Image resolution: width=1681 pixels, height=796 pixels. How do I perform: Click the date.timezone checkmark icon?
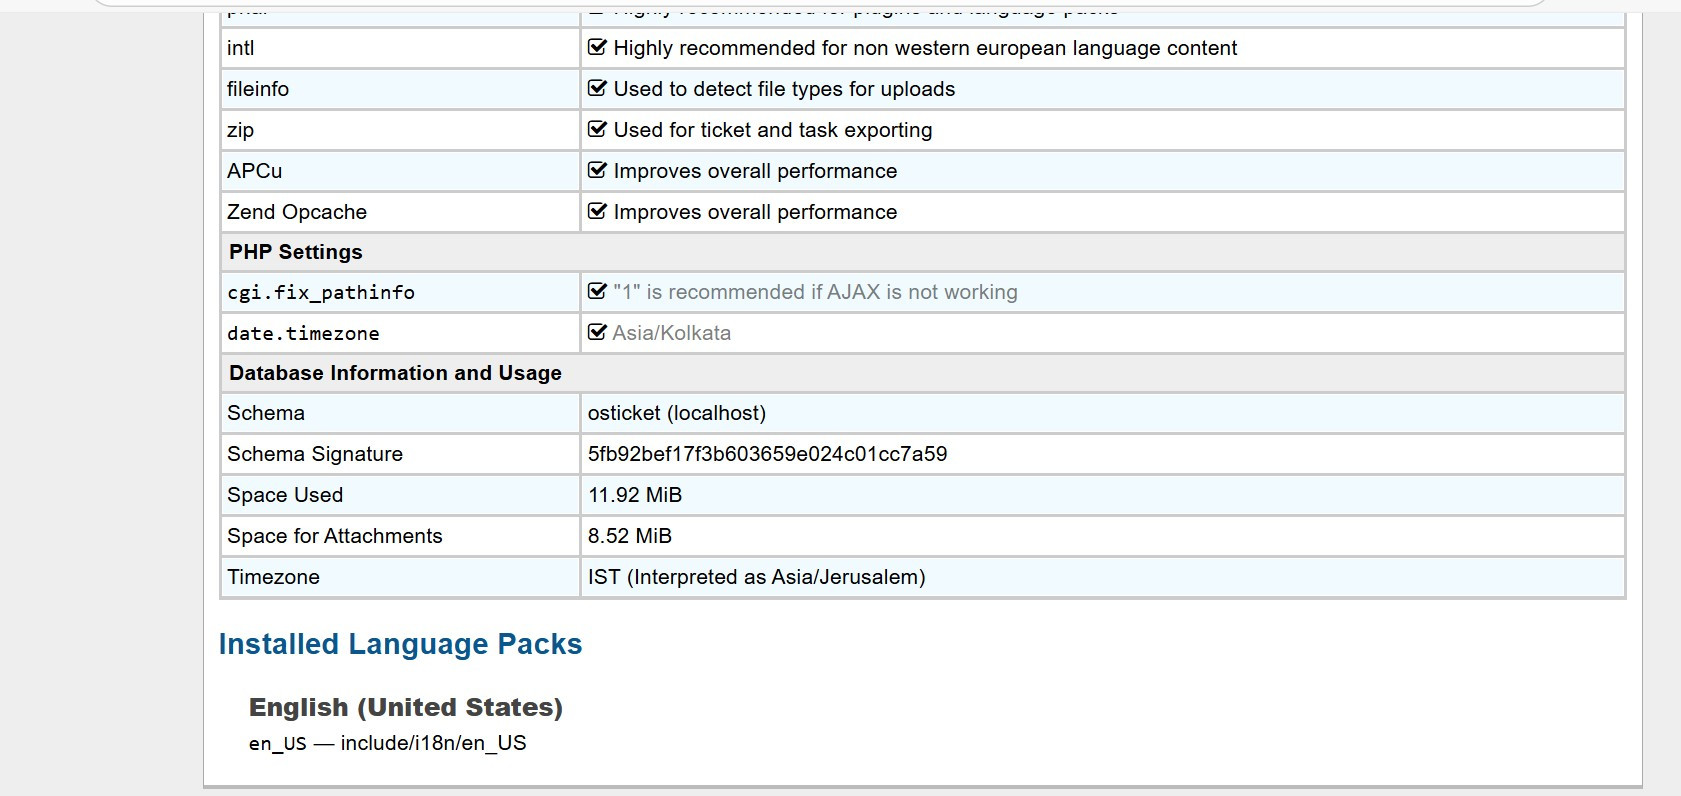pos(597,332)
